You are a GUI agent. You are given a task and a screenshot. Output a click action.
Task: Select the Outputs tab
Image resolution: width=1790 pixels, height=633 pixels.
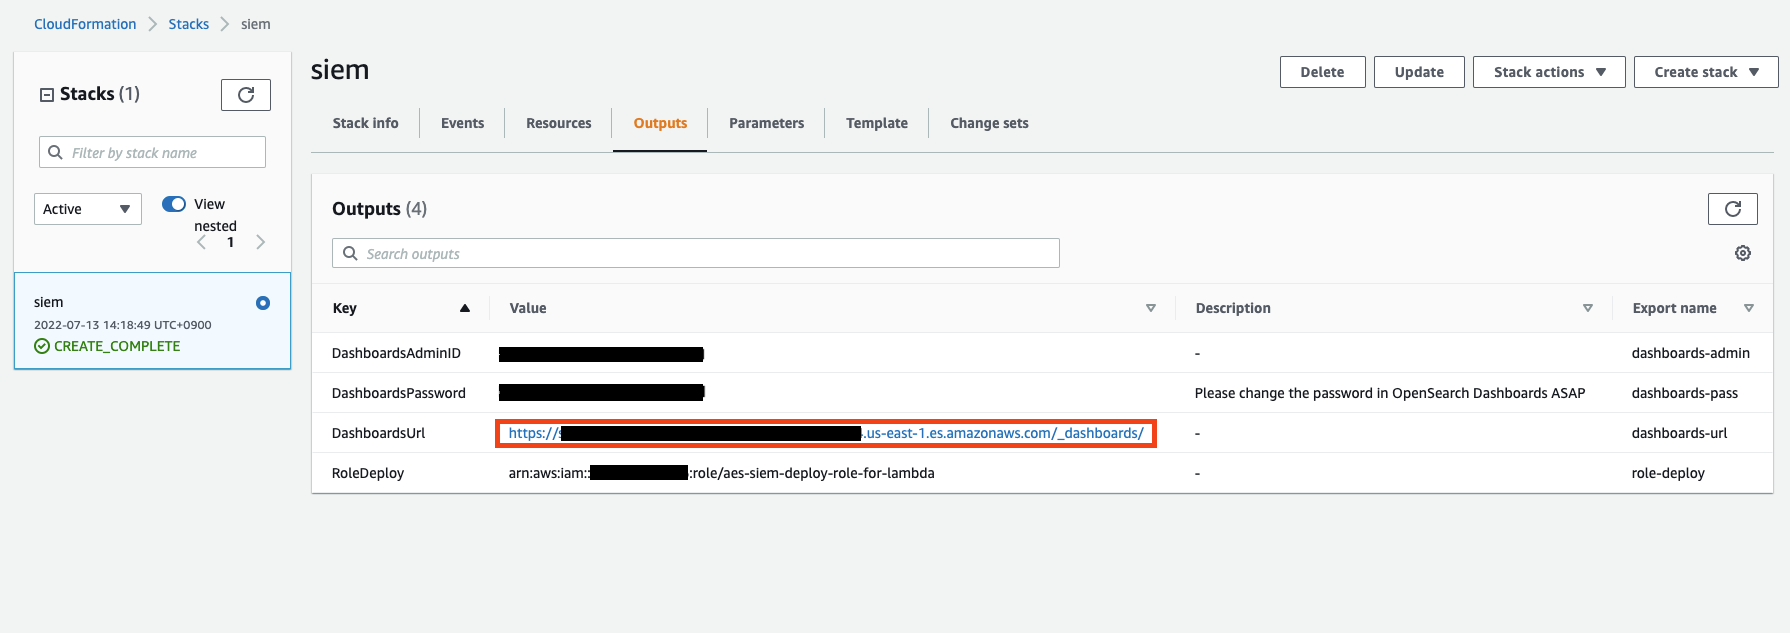660,123
